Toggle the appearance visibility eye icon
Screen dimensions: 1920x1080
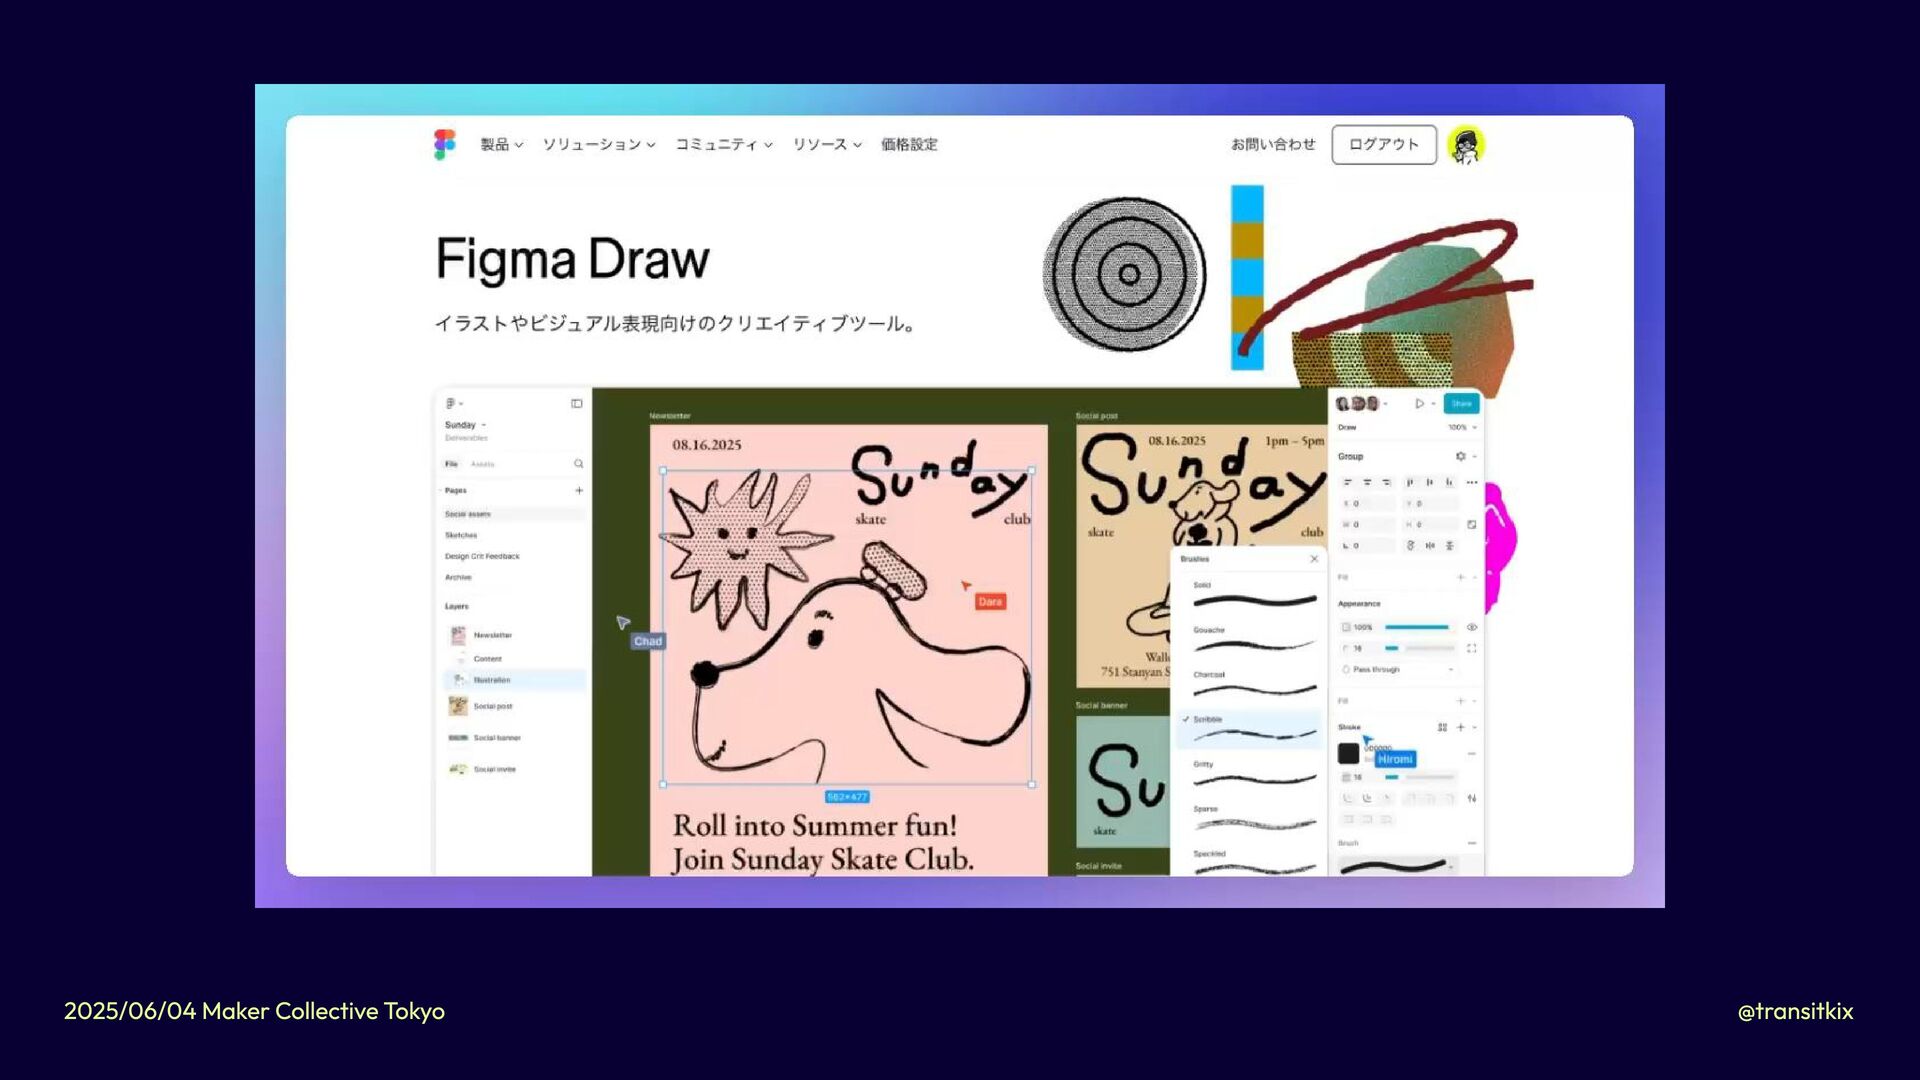point(1472,627)
